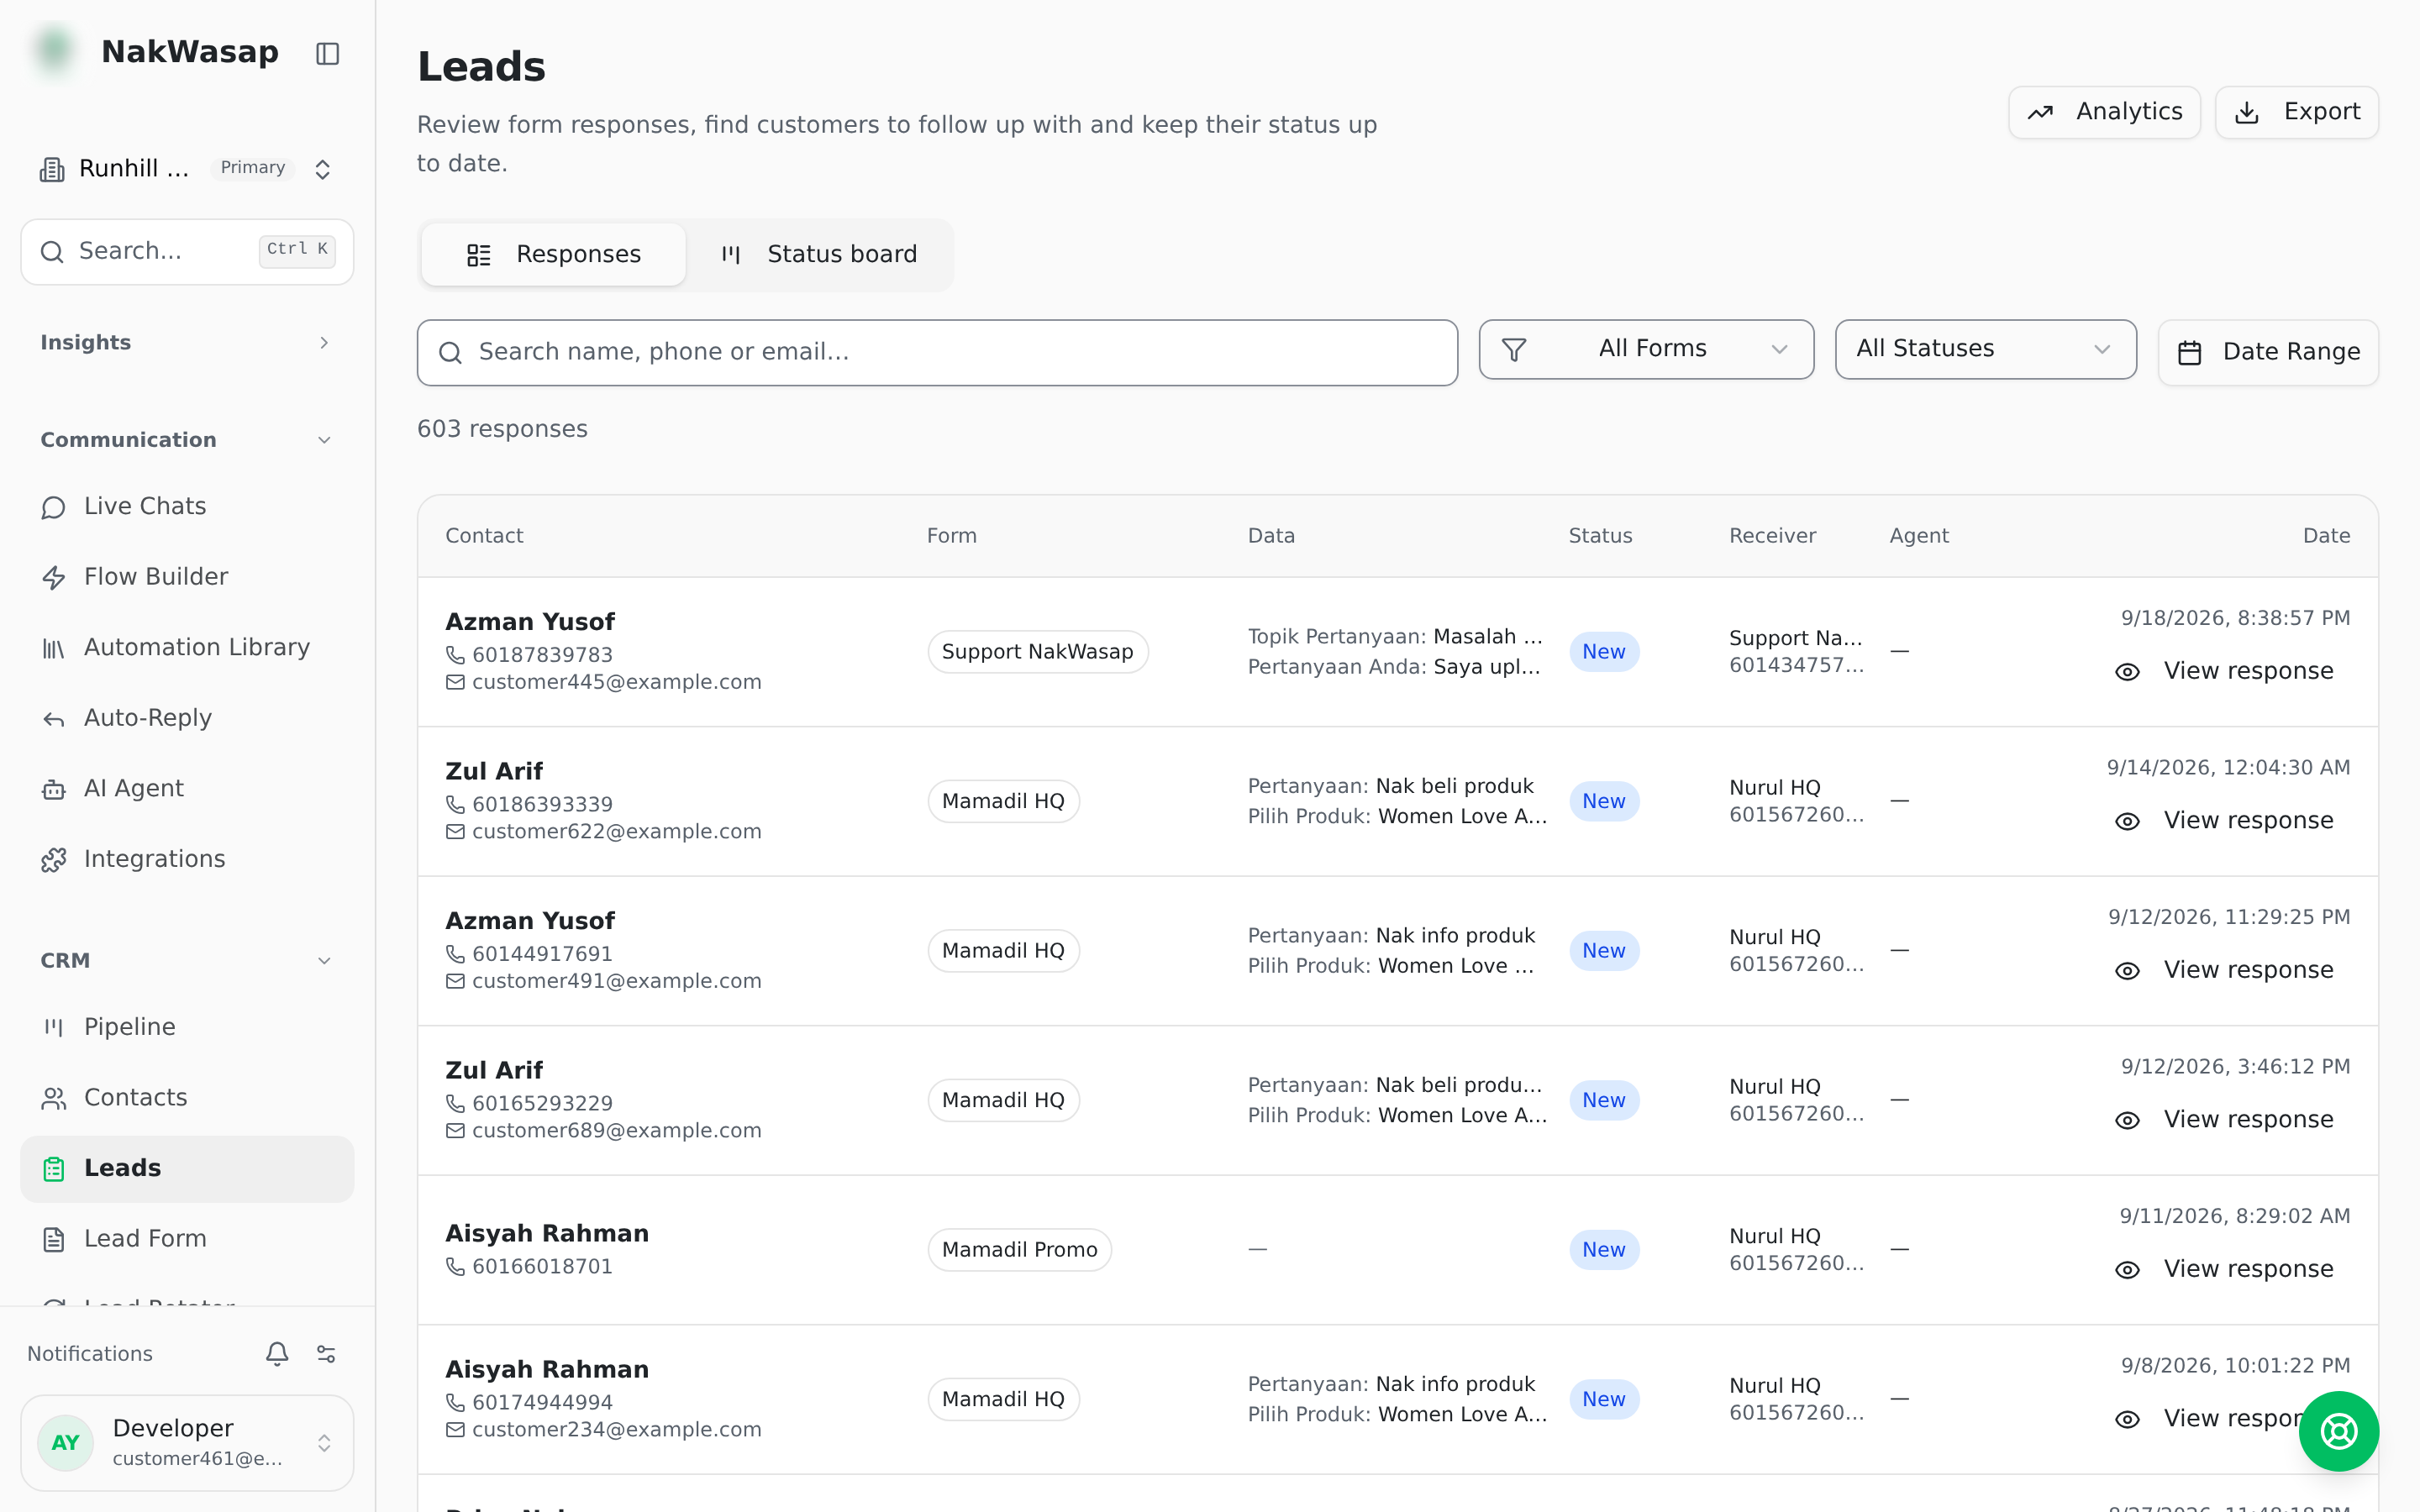Click the NakWasap logo avatar

point(55,50)
